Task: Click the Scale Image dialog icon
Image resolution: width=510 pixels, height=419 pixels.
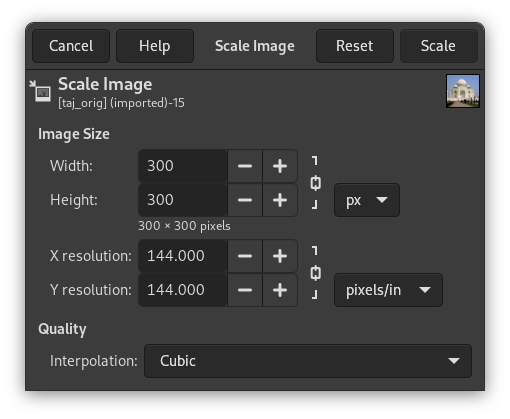Action: point(40,91)
